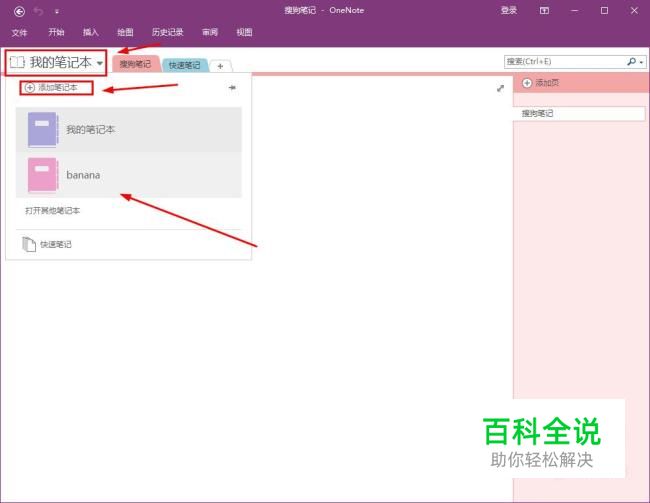Open the 视图 ribbon tab
650x503 pixels.
point(244,32)
